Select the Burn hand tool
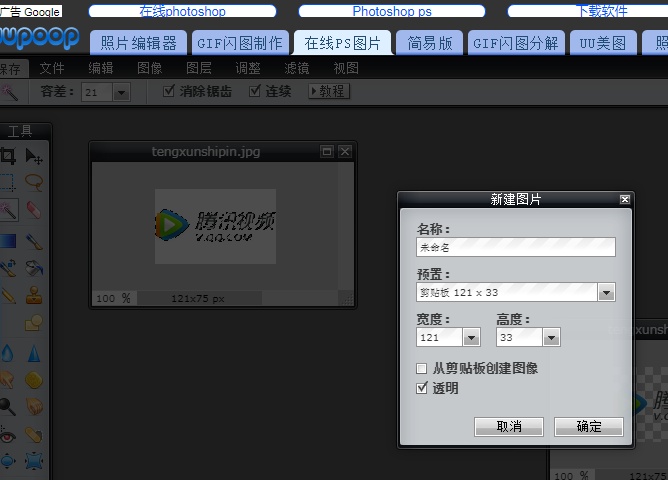The image size is (668, 480). (x=34, y=406)
